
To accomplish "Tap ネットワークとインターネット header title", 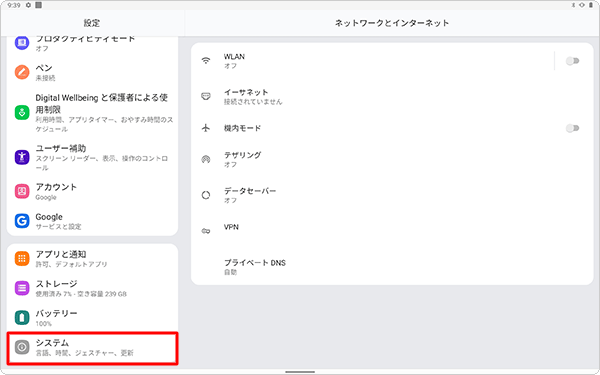I will 392,23.
